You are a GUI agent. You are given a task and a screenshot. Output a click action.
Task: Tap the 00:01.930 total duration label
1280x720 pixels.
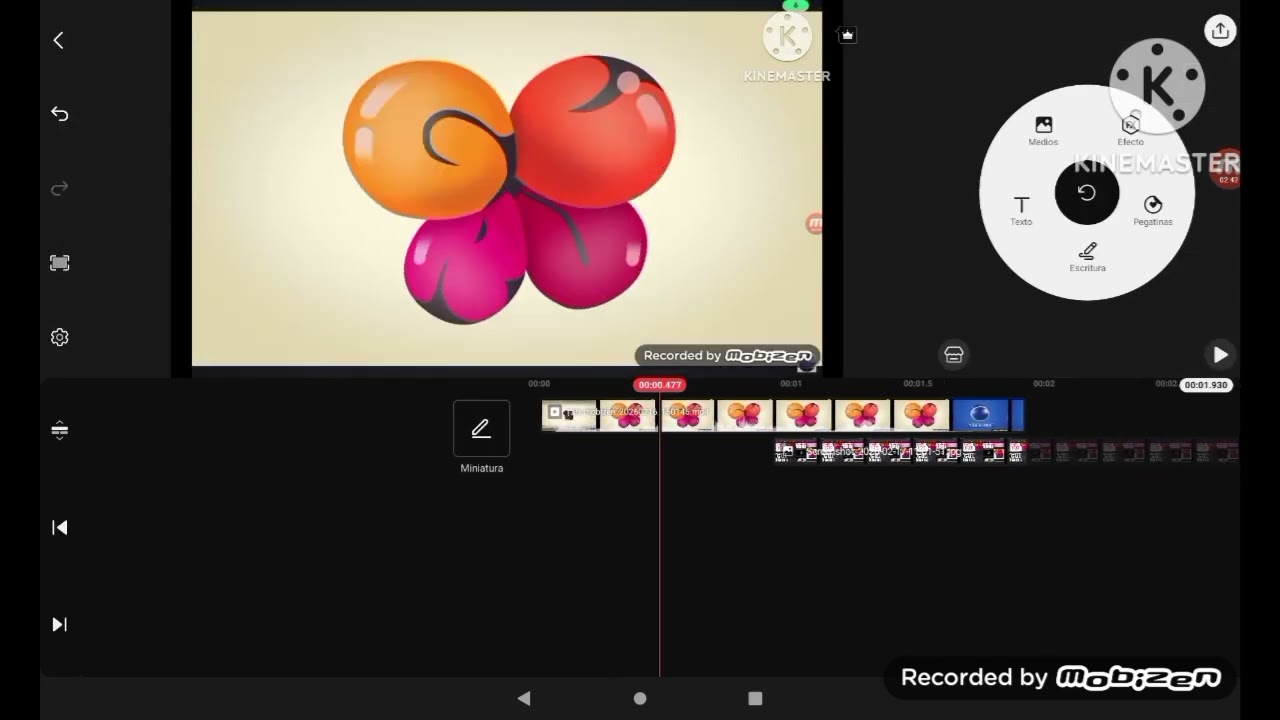click(x=1206, y=385)
